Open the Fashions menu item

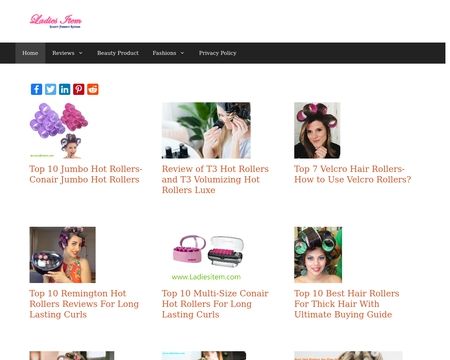164,53
